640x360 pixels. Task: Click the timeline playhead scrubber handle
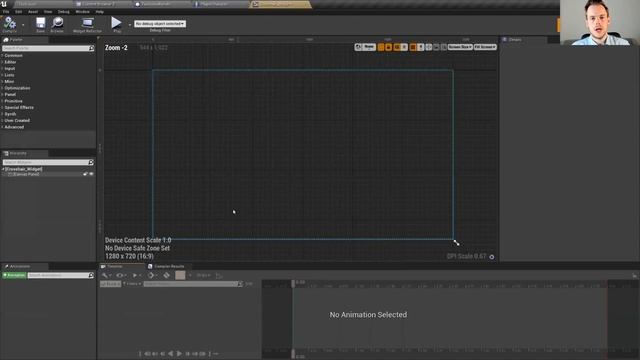point(293,283)
